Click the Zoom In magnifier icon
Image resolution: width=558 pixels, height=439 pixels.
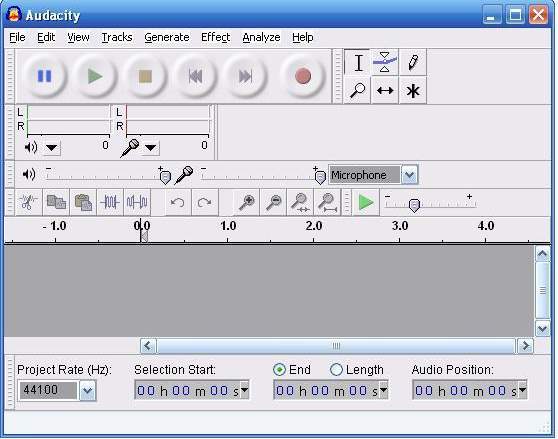(x=246, y=202)
